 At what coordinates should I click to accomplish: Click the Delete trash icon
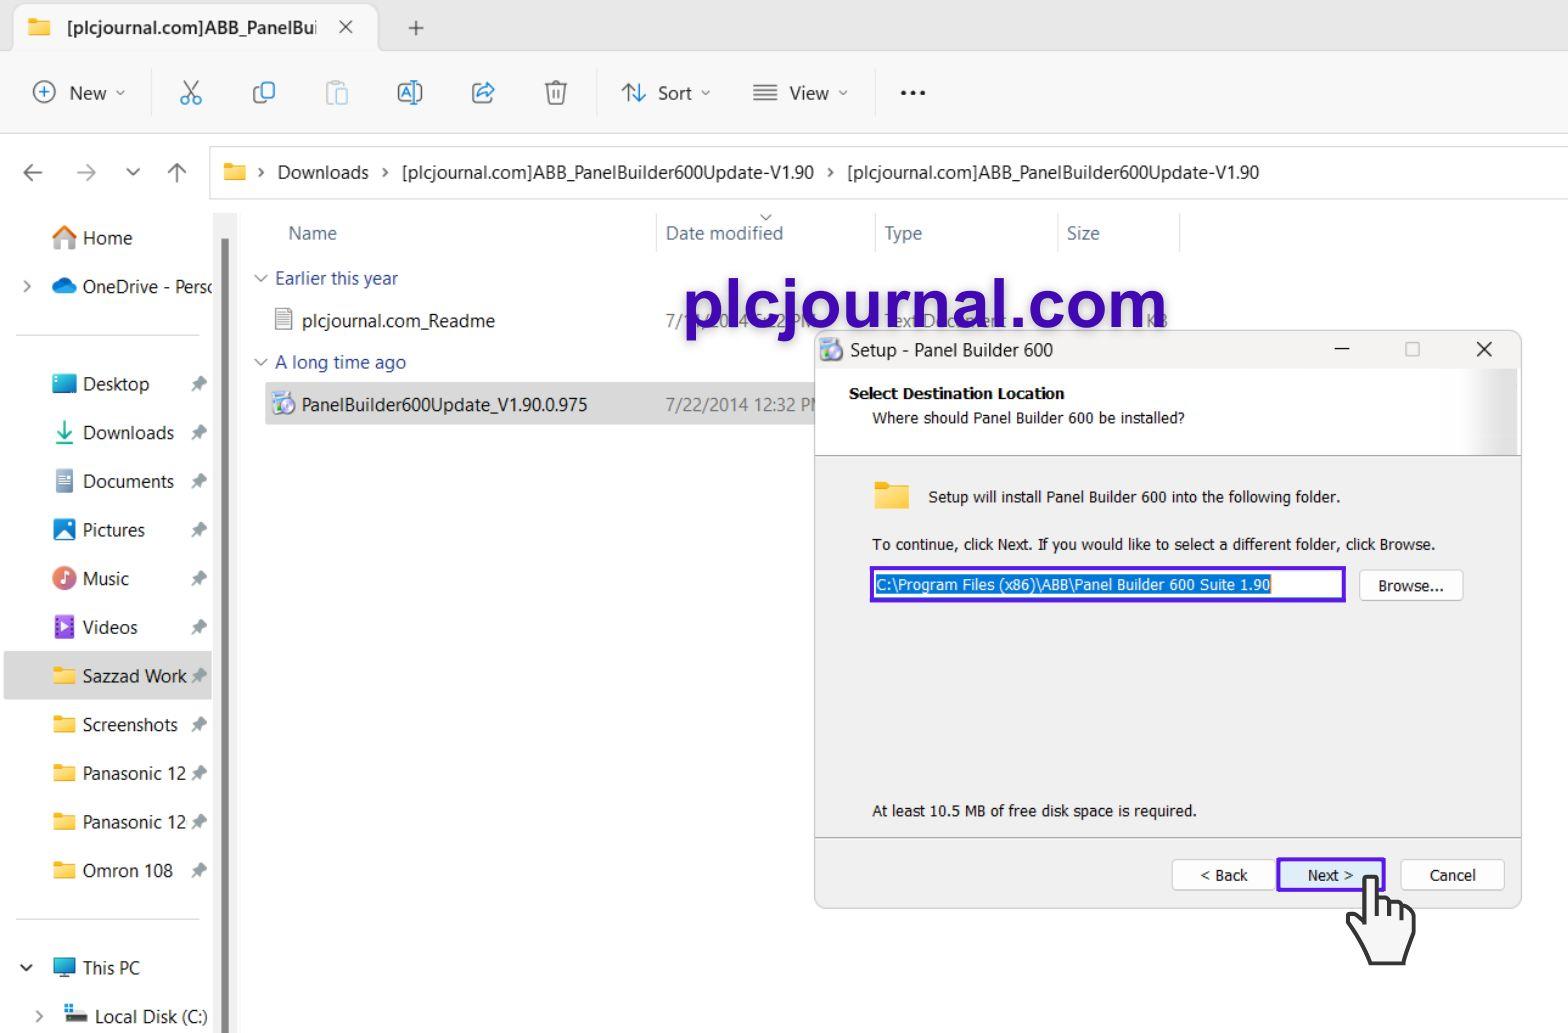556,93
